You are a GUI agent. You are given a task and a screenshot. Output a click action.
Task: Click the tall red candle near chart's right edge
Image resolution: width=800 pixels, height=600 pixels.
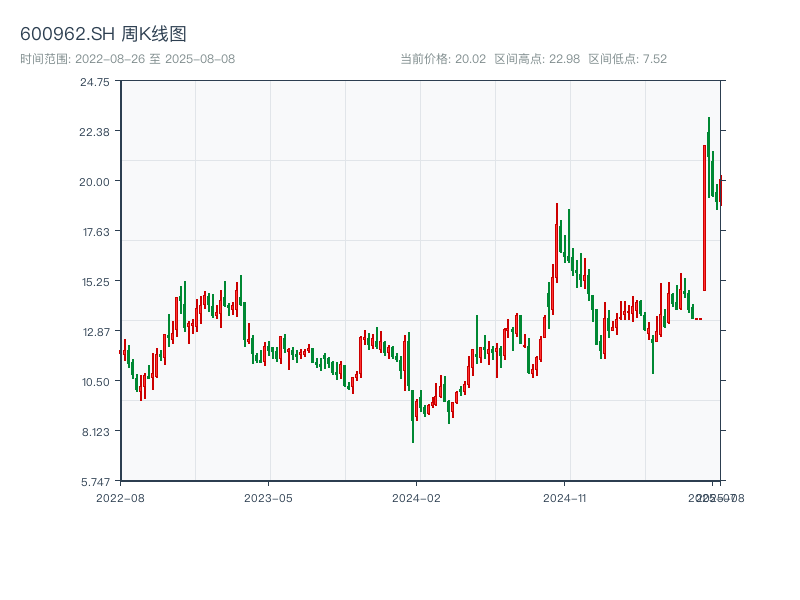[704, 218]
